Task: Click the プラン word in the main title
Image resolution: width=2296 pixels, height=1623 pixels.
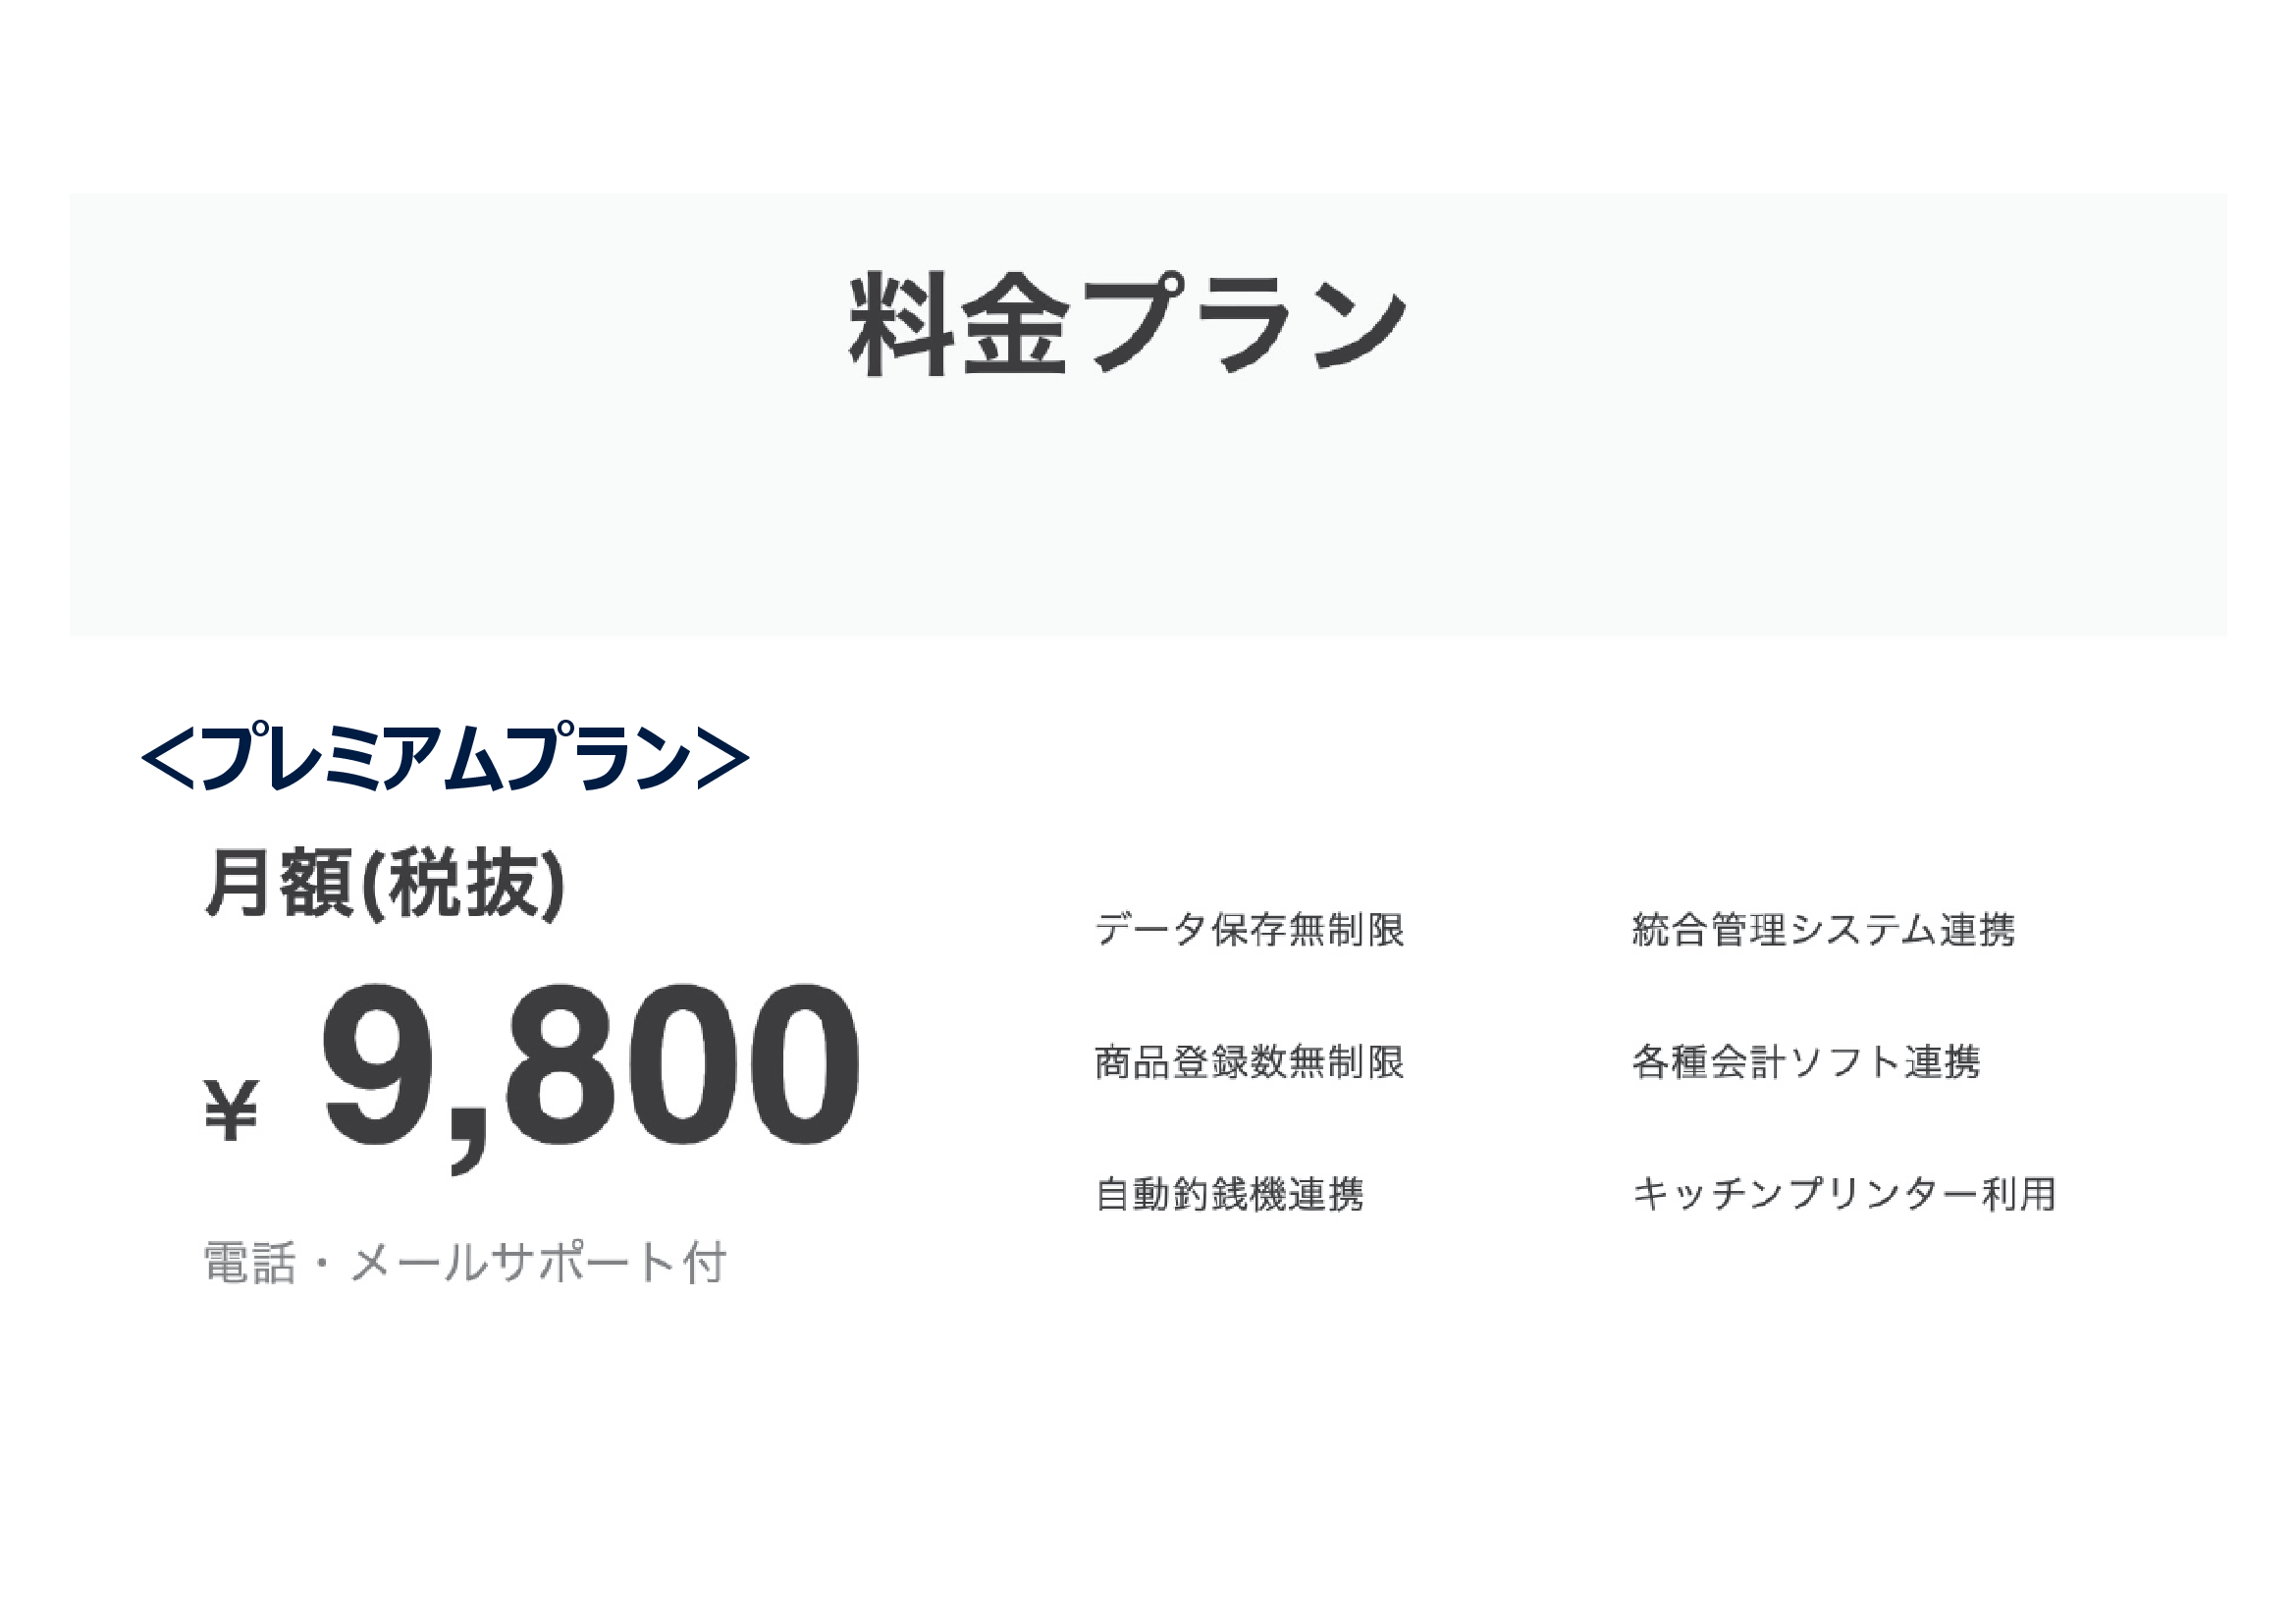Action: pyautogui.click(x=1246, y=324)
